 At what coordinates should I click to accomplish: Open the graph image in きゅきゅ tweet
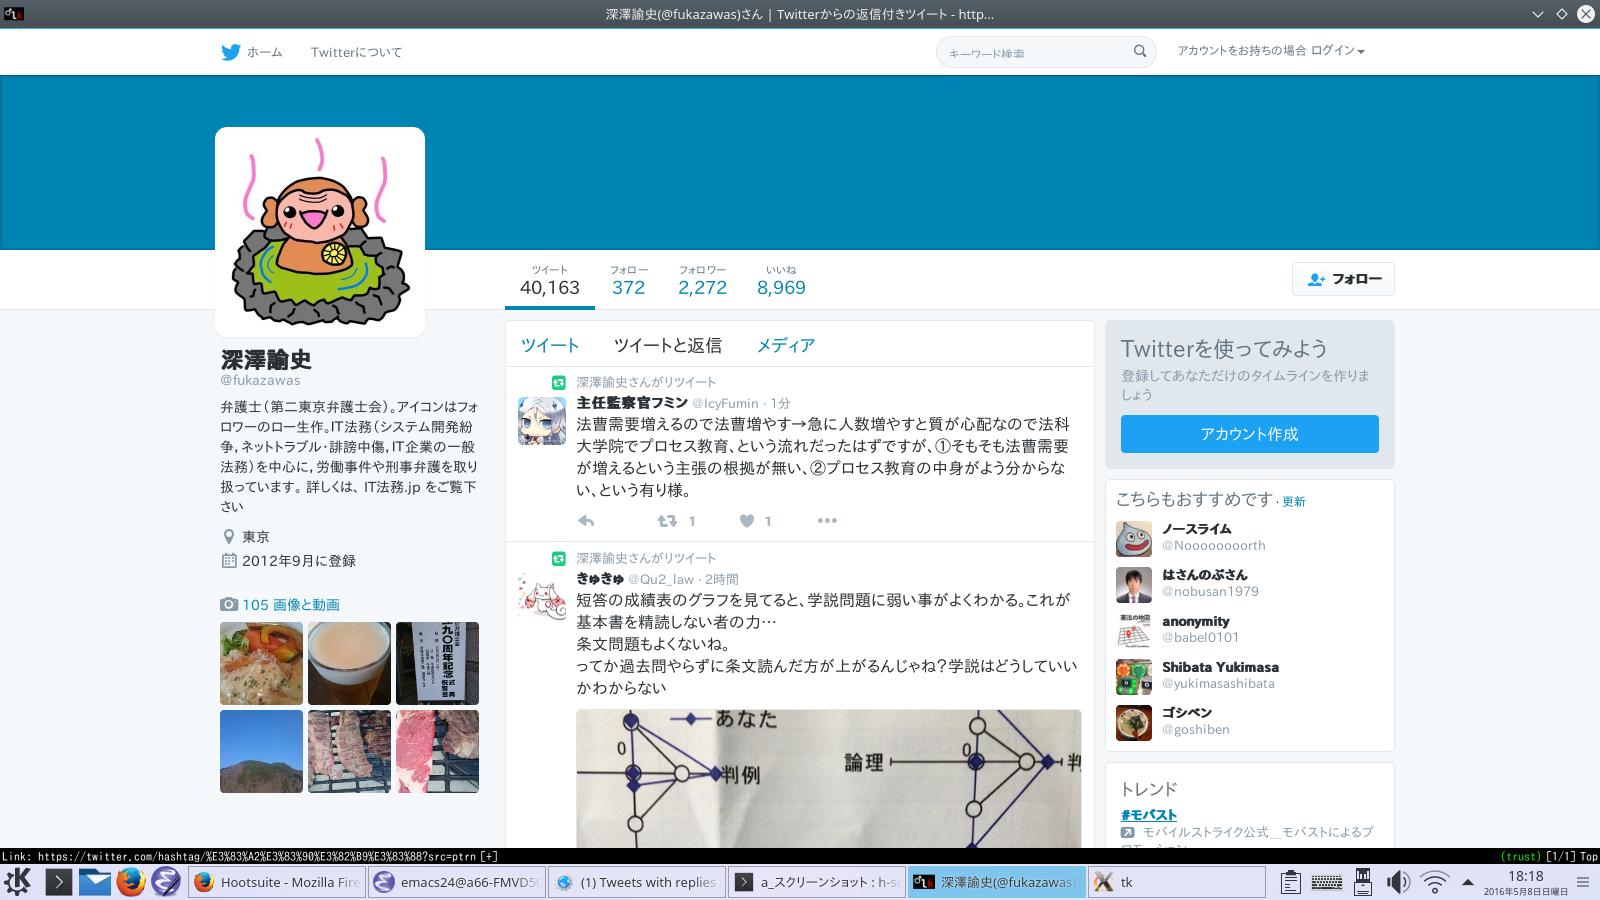[x=828, y=779]
